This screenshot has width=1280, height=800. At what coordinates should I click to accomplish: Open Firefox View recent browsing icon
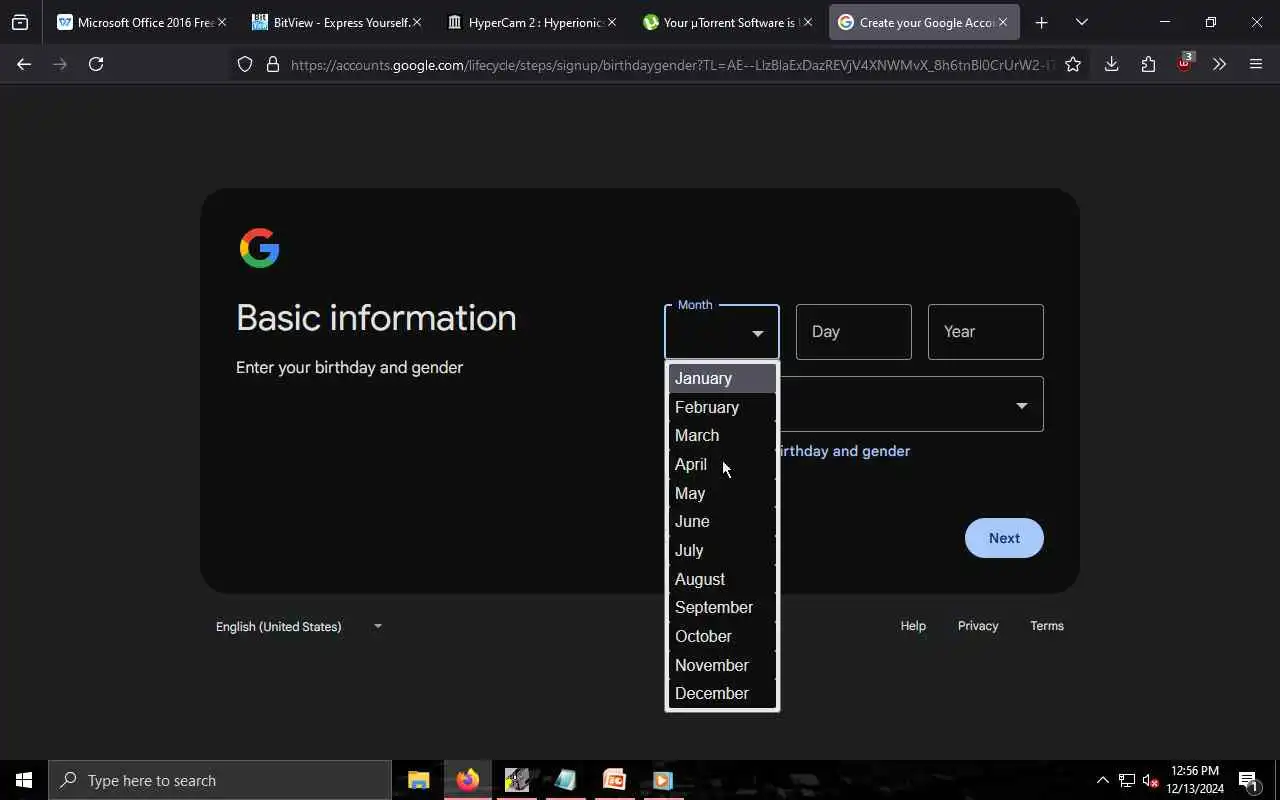pos(20,22)
